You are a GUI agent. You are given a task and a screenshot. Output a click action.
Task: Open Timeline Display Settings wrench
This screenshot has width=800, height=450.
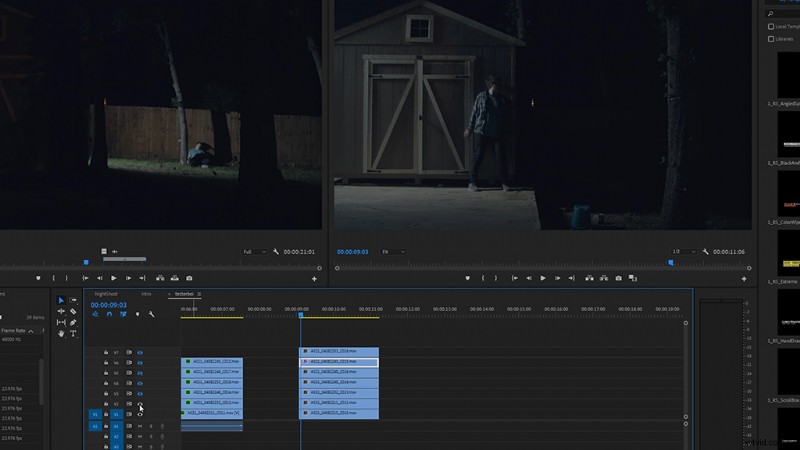(152, 314)
